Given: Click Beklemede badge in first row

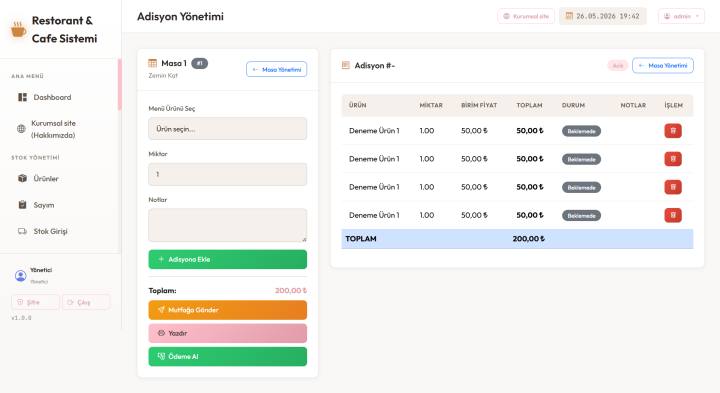Looking at the screenshot, I should click(x=581, y=131).
